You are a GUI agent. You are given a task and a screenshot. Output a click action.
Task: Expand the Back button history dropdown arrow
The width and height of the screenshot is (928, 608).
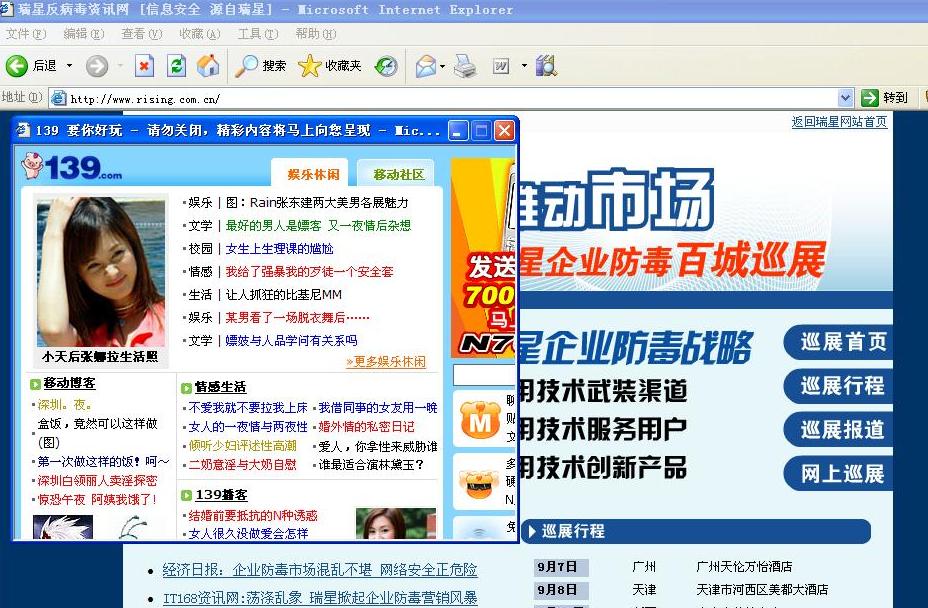pyautogui.click(x=69, y=66)
